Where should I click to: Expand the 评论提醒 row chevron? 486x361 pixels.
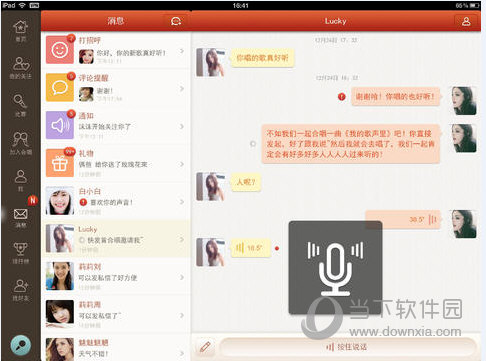[x=182, y=89]
